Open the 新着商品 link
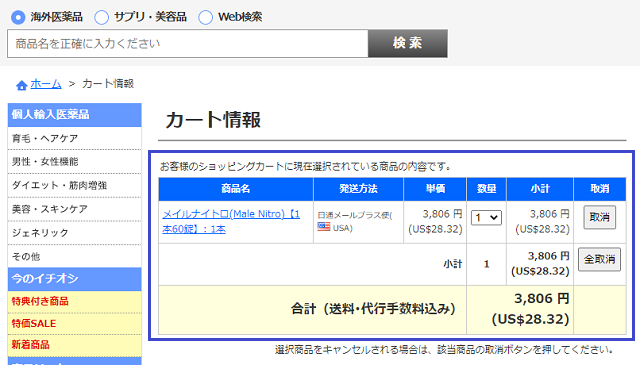Image resolution: width=640 pixels, height=365 pixels. coord(75,345)
